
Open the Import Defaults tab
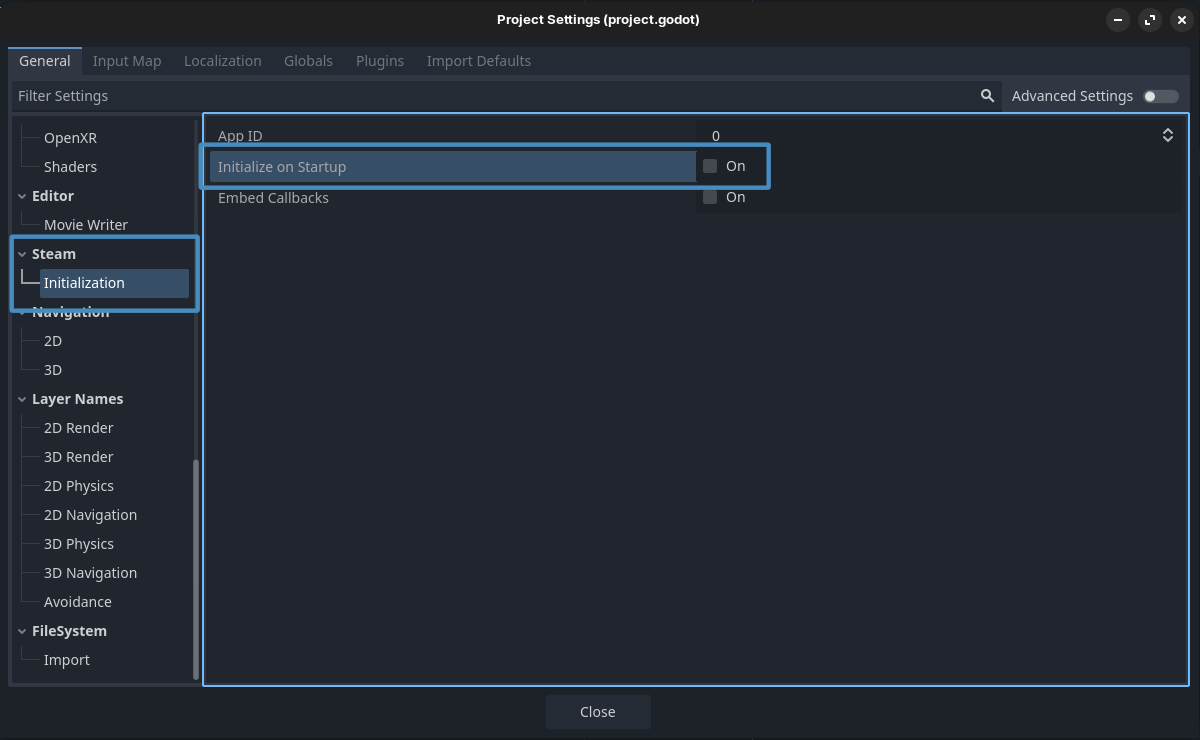pos(478,61)
